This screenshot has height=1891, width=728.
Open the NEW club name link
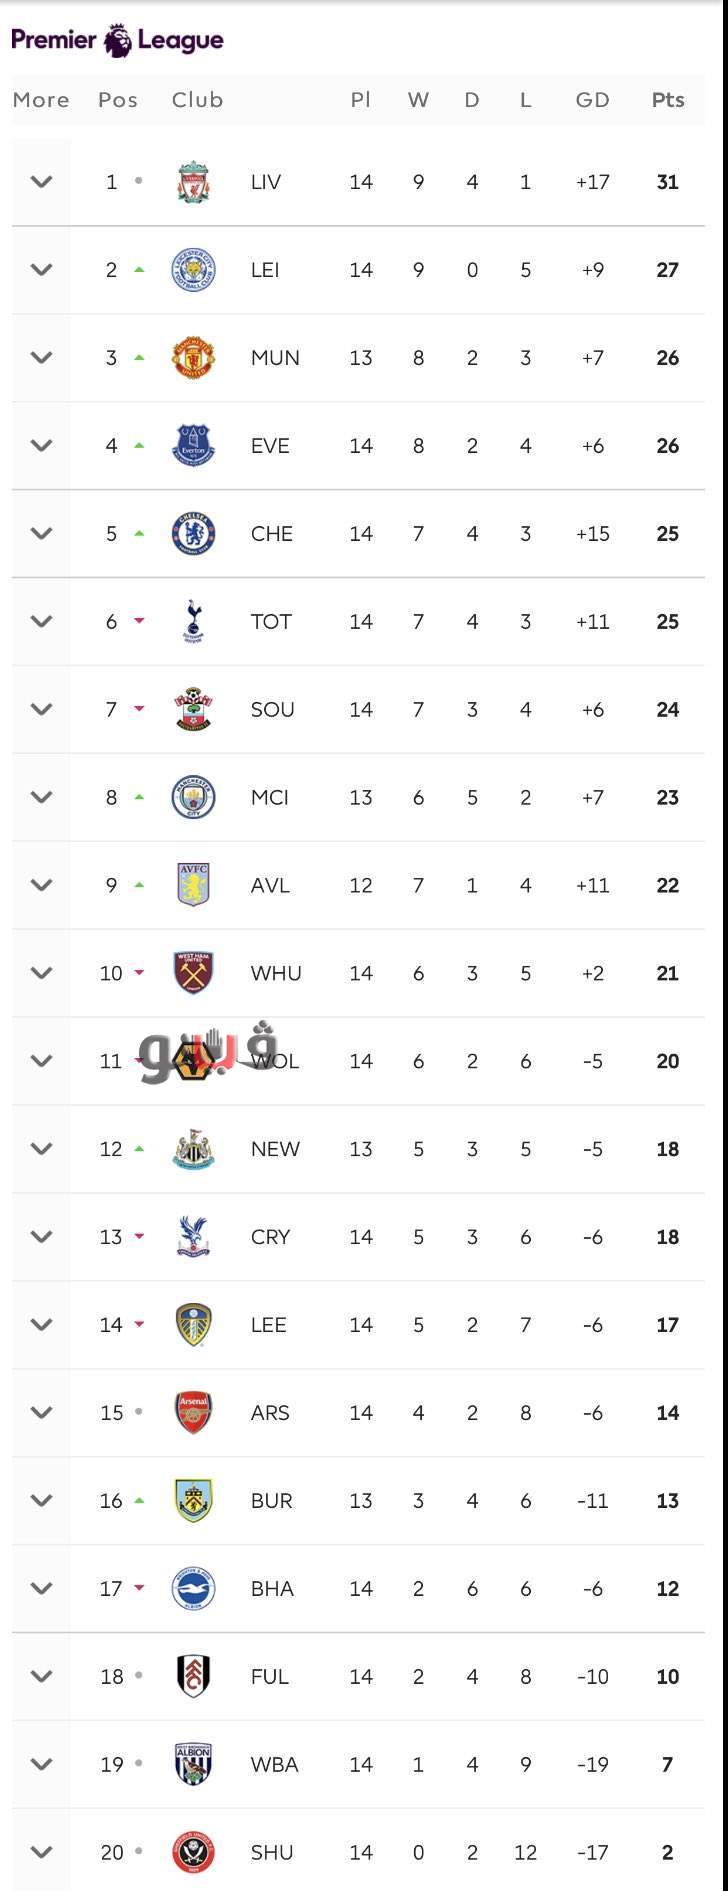pyautogui.click(x=275, y=1149)
